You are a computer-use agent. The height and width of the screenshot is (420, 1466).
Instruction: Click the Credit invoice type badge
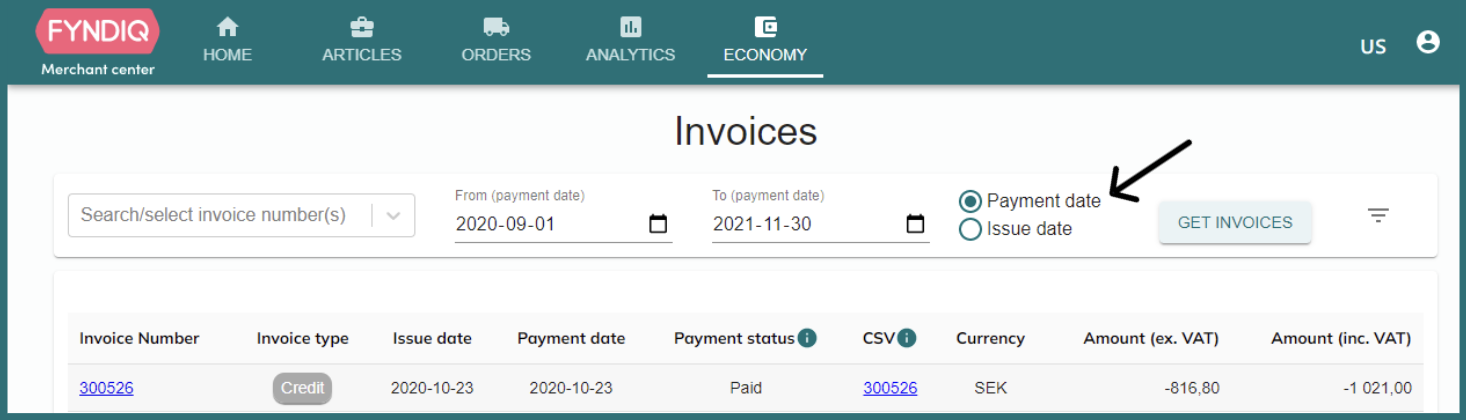click(x=303, y=388)
